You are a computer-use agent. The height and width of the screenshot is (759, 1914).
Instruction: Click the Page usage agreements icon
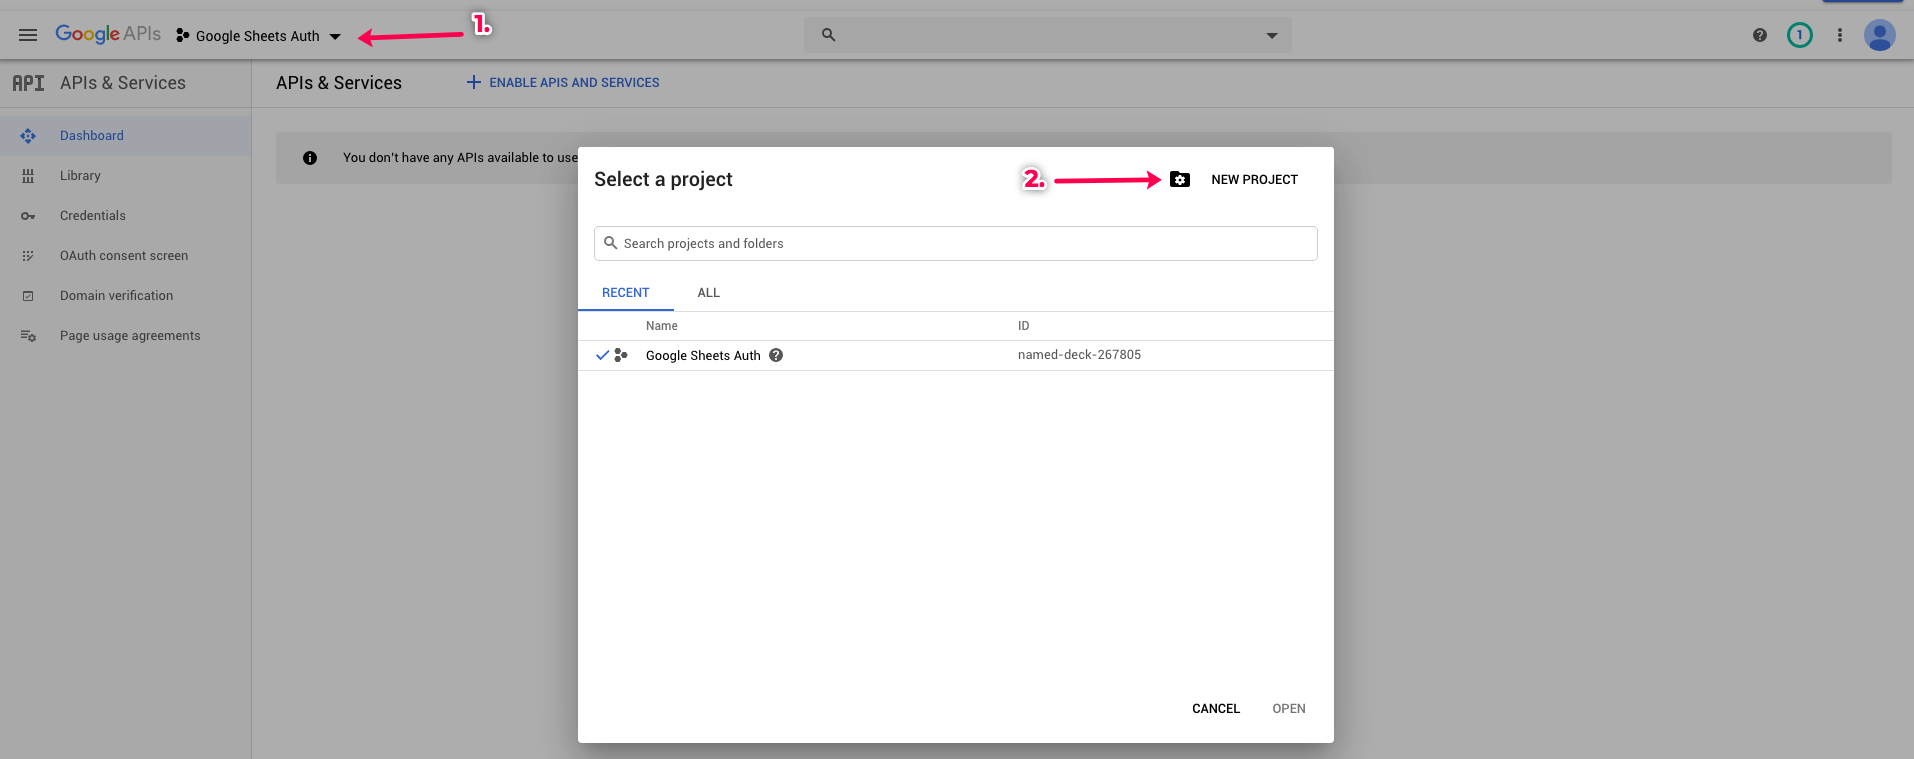pos(28,336)
